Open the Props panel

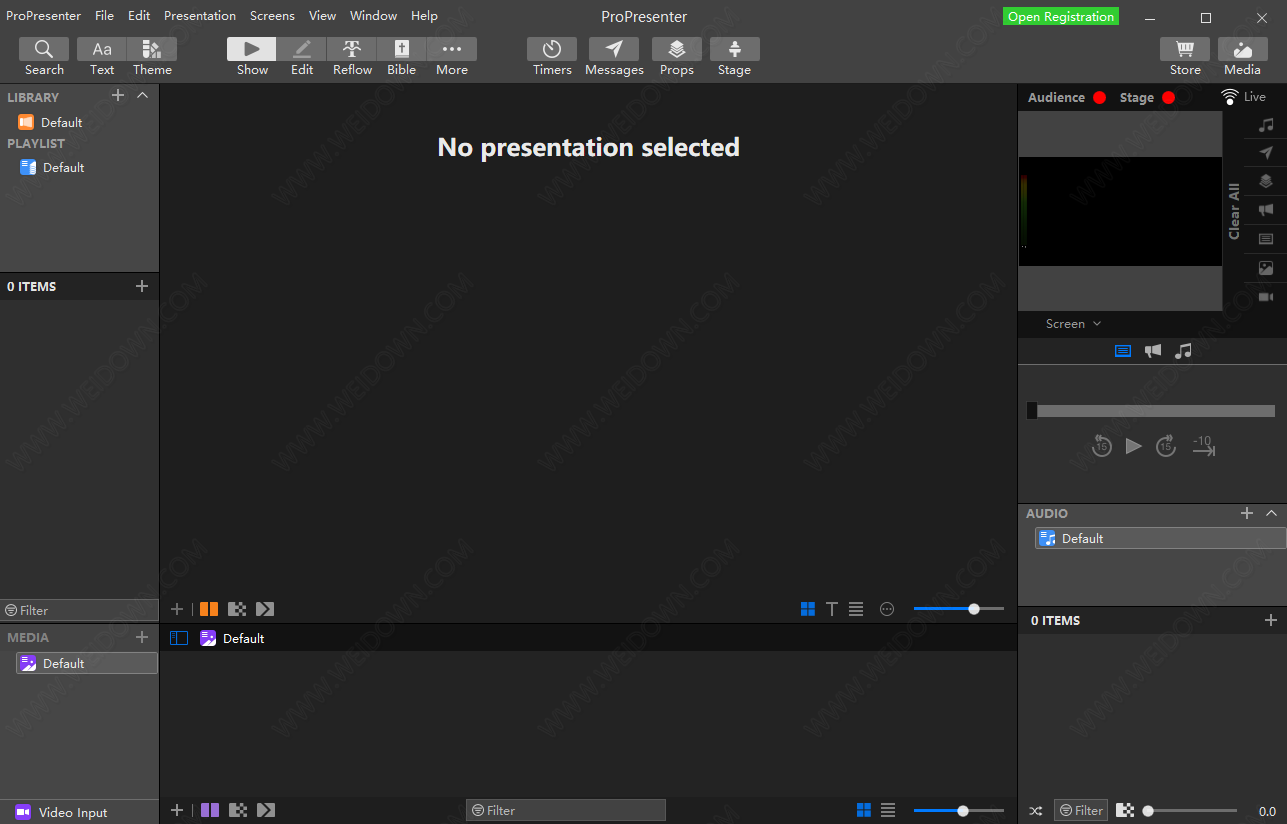point(677,57)
